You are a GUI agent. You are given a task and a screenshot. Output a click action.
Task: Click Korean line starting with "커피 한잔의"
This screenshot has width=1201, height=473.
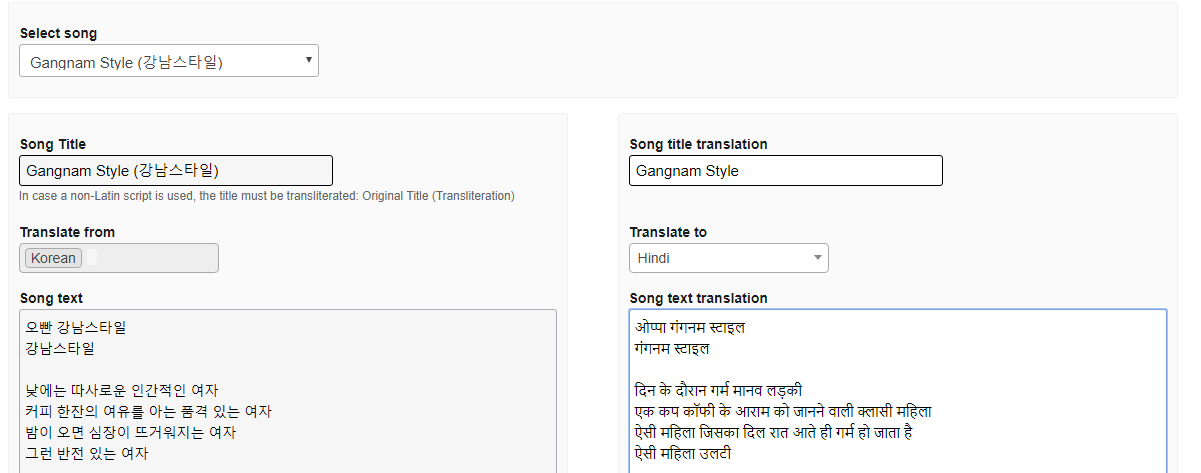click(x=148, y=412)
